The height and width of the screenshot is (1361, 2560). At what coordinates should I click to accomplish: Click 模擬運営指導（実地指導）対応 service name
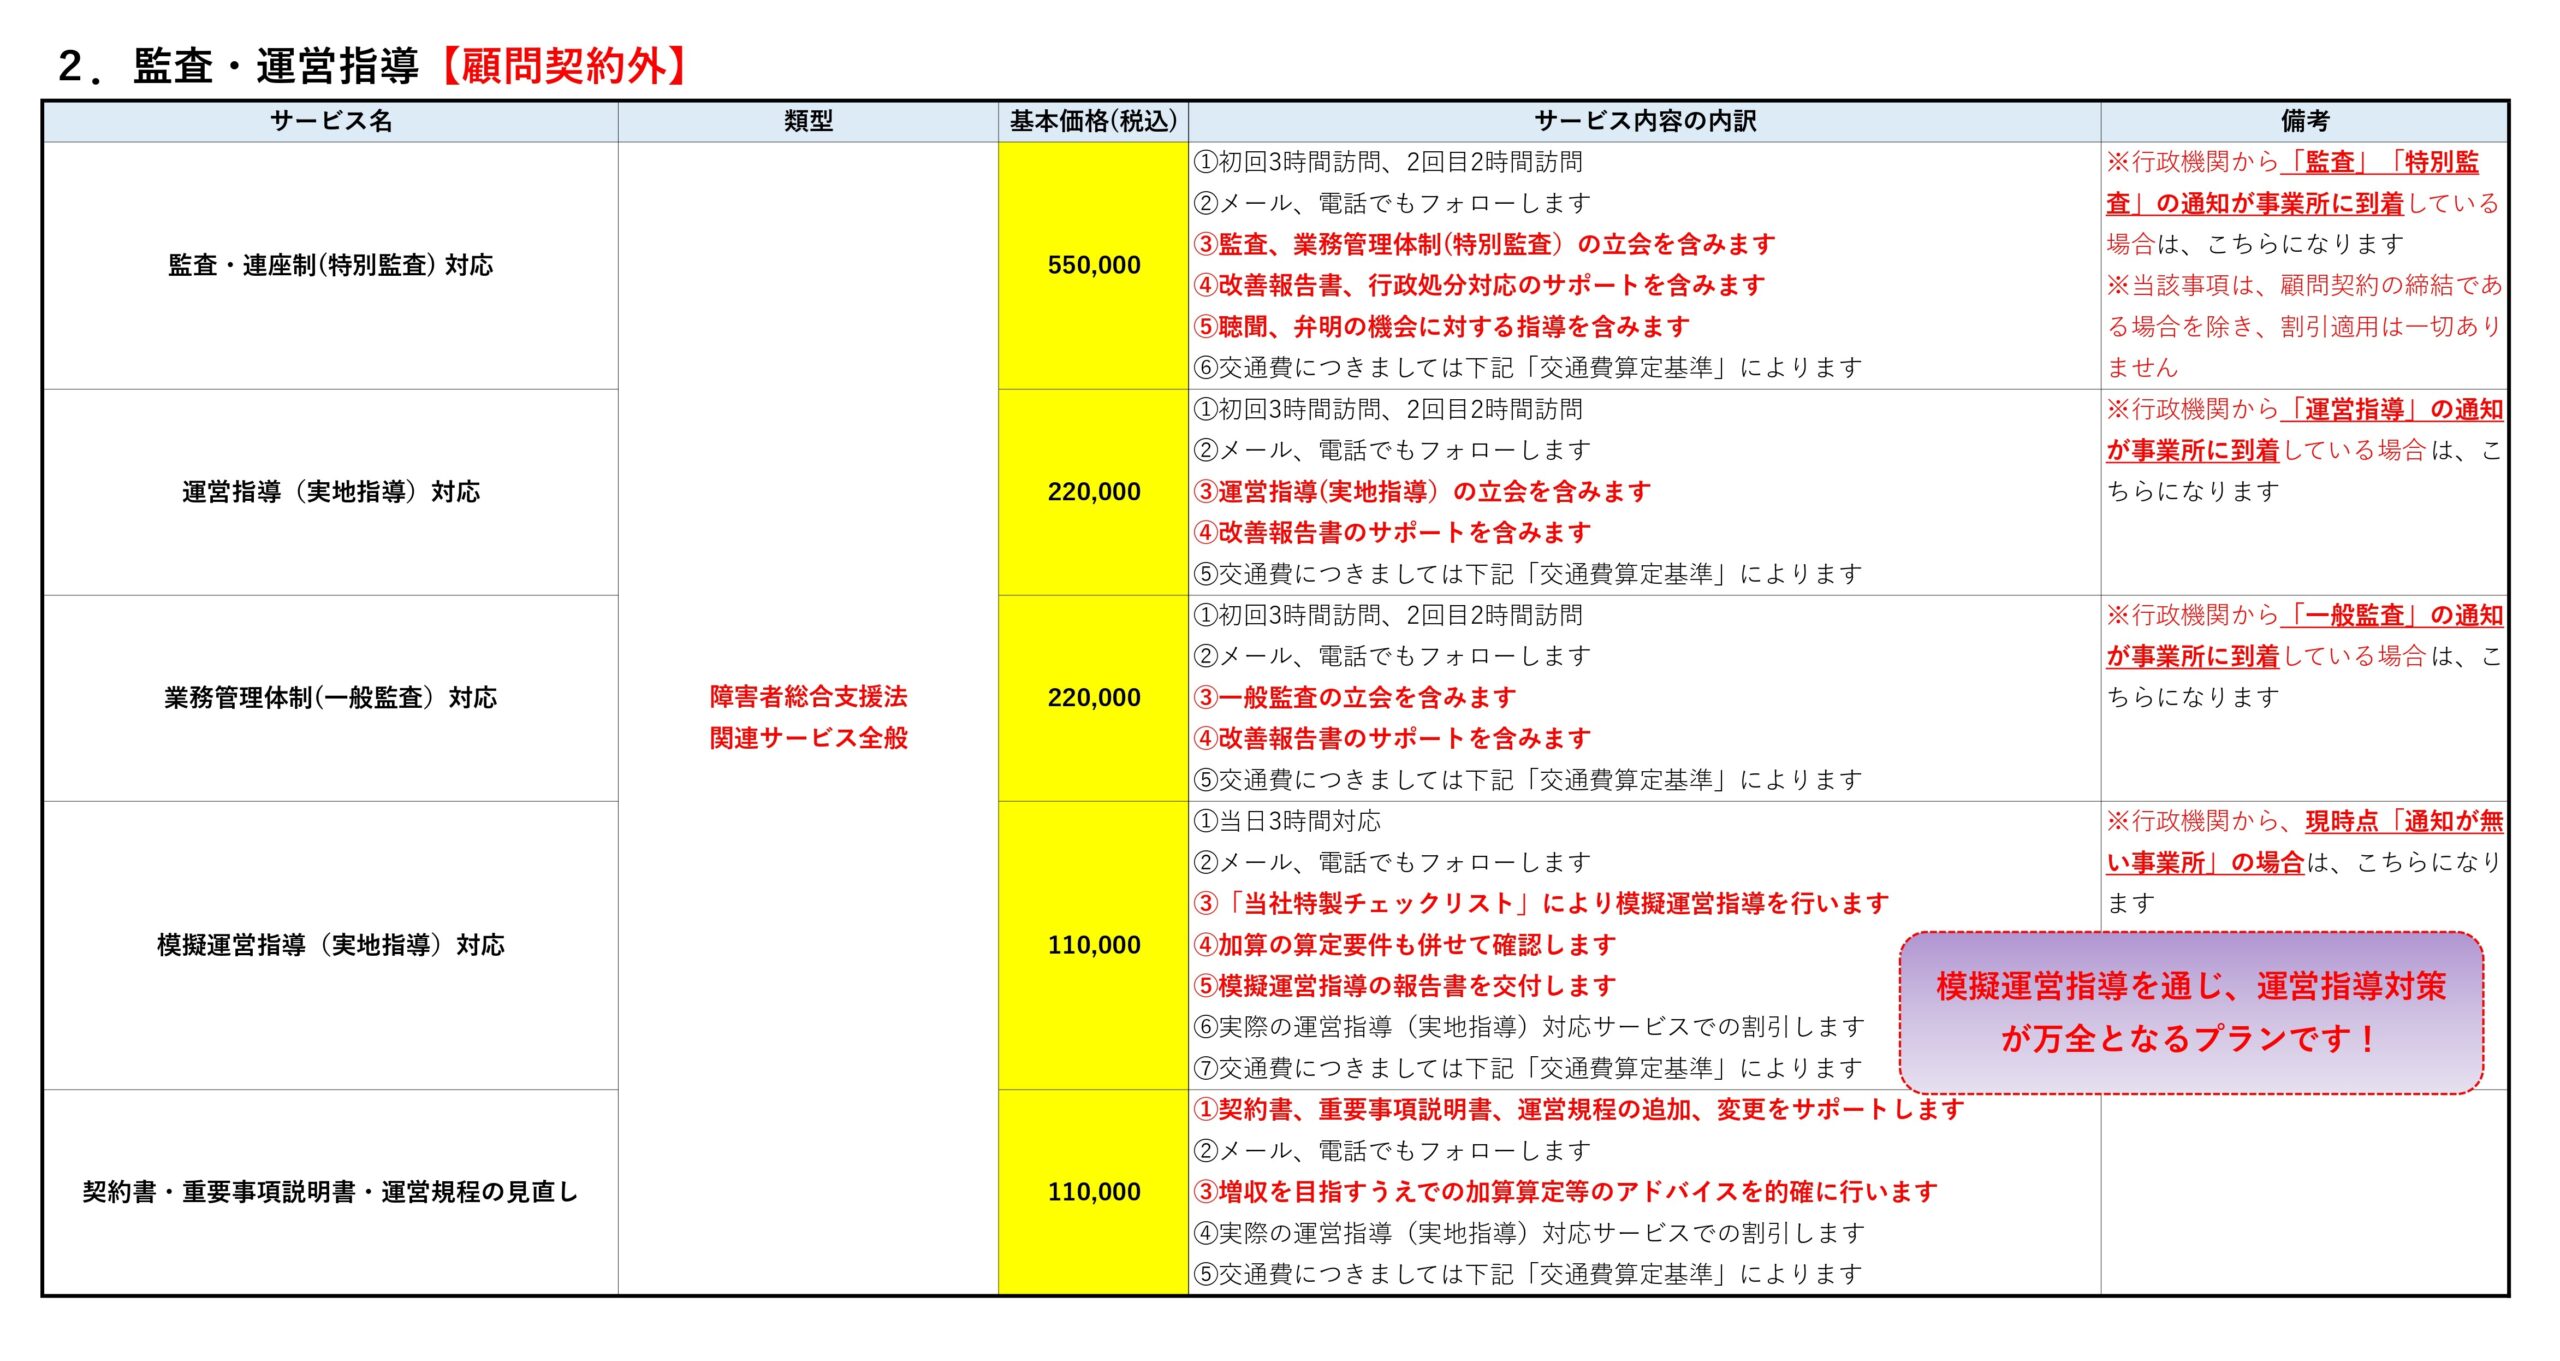[330, 945]
